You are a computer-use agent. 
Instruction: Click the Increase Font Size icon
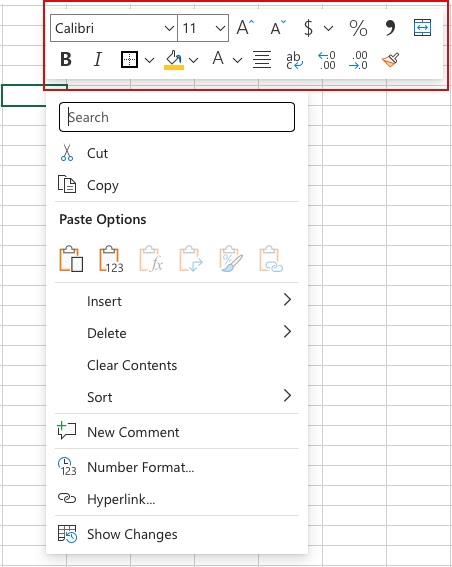(245, 28)
